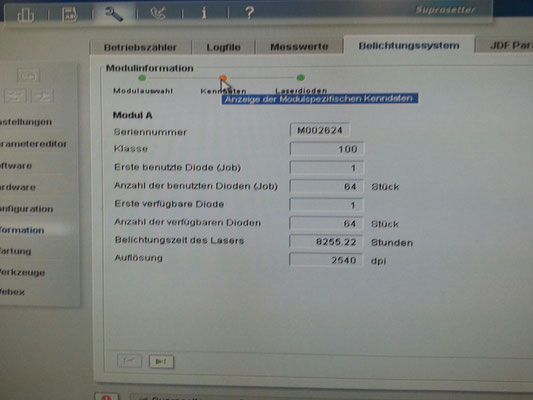Open Parametereditor in the sidebar

[33, 144]
